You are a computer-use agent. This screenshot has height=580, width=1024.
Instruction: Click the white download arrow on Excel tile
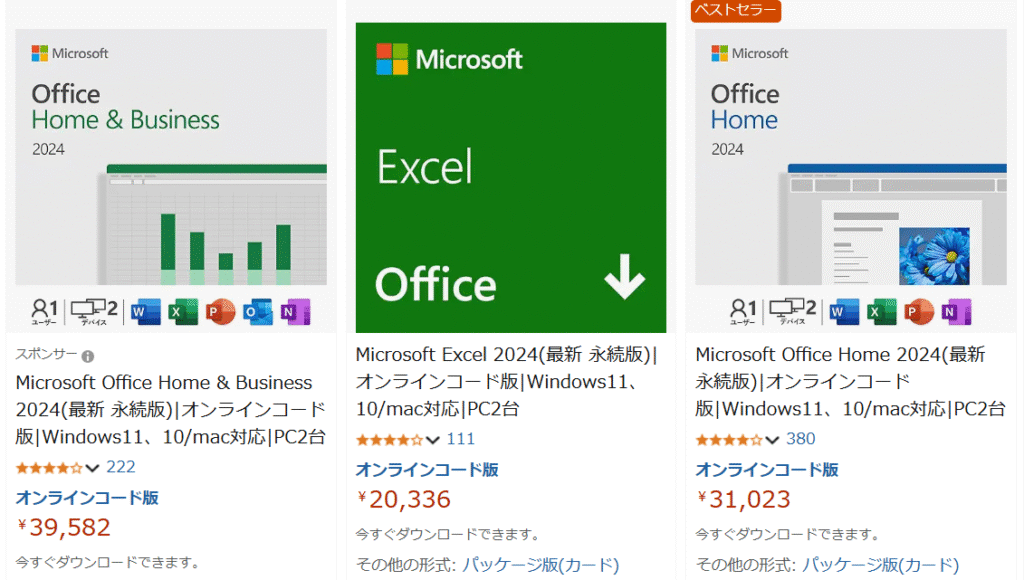(624, 276)
